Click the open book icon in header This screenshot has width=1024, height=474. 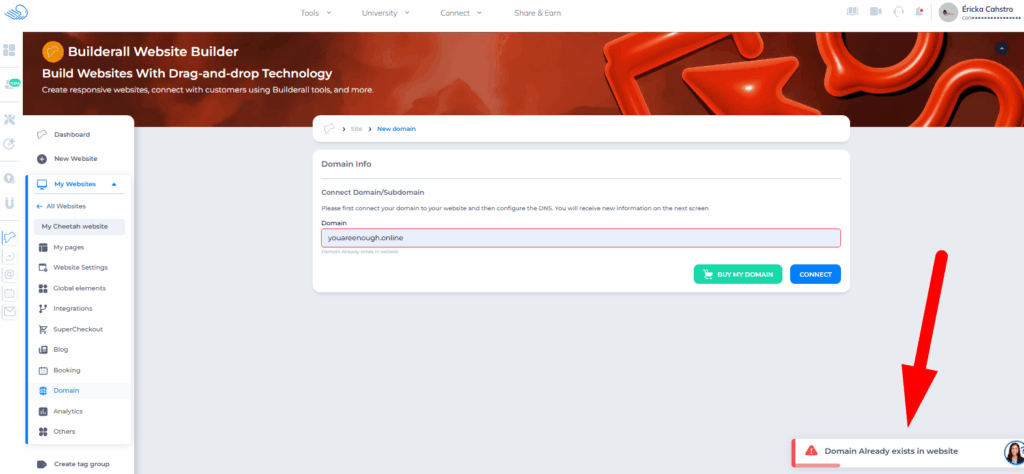point(852,12)
